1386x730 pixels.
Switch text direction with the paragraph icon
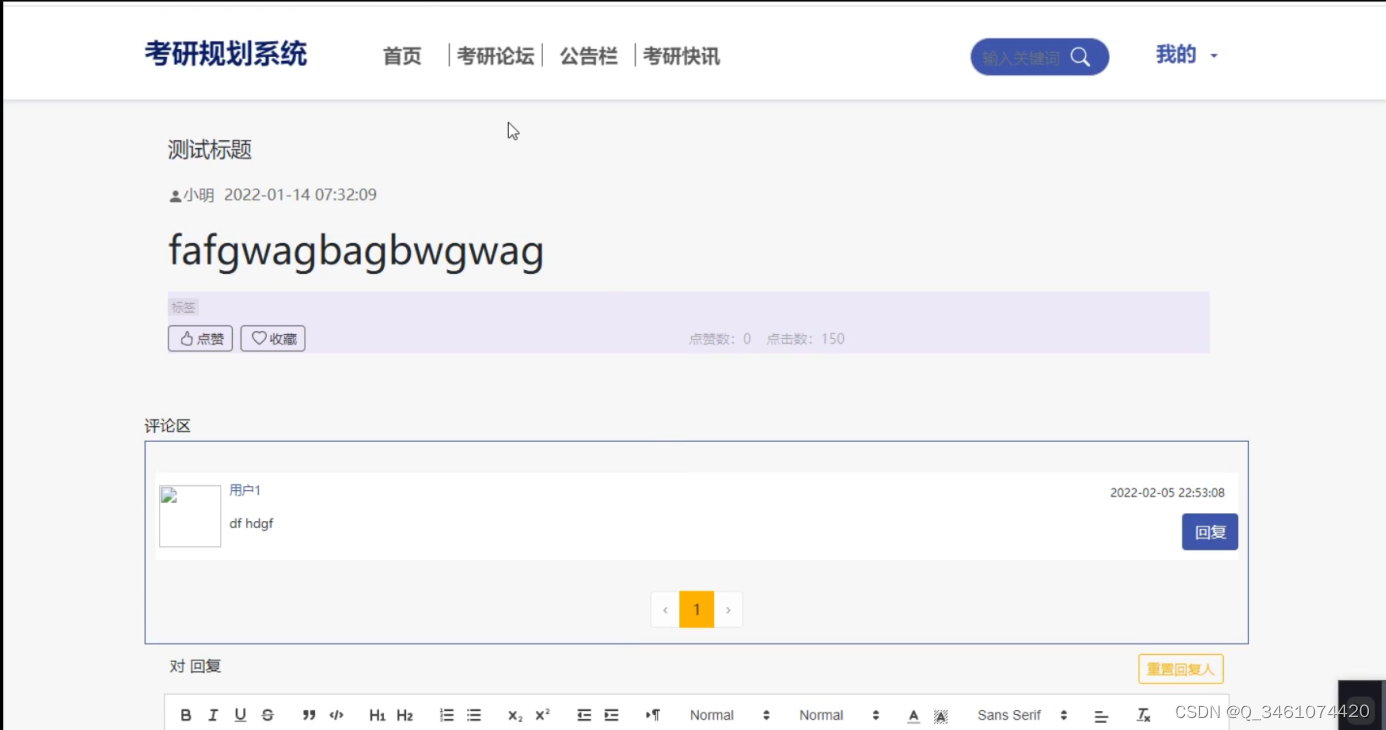tap(653, 715)
